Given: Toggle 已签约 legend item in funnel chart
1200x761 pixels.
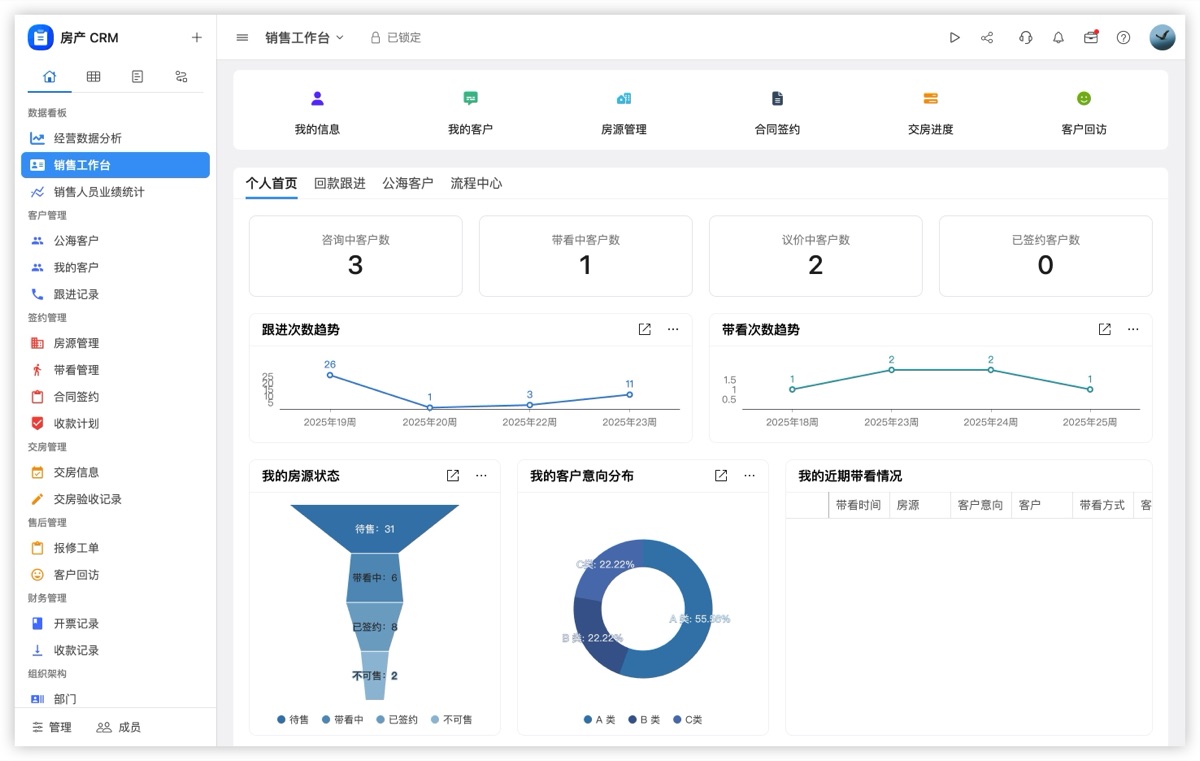Looking at the screenshot, I should point(396,720).
